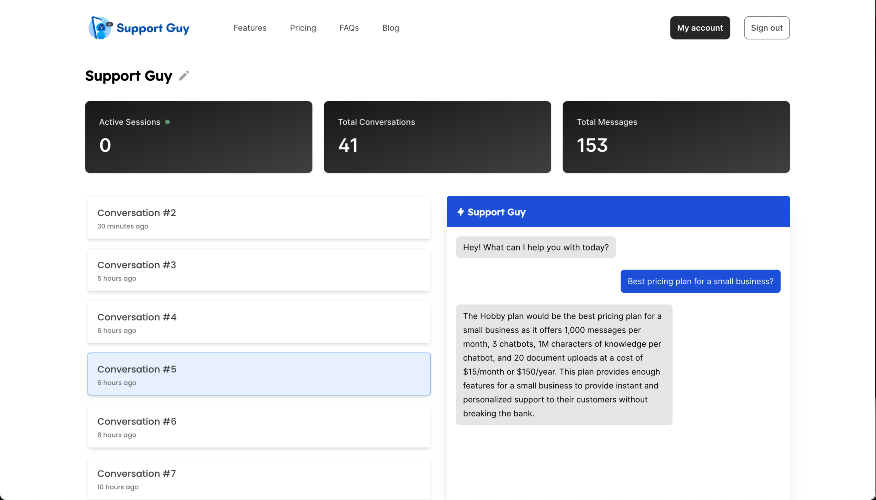Click the Total Conversations card
The height and width of the screenshot is (500, 876).
pos(437,137)
